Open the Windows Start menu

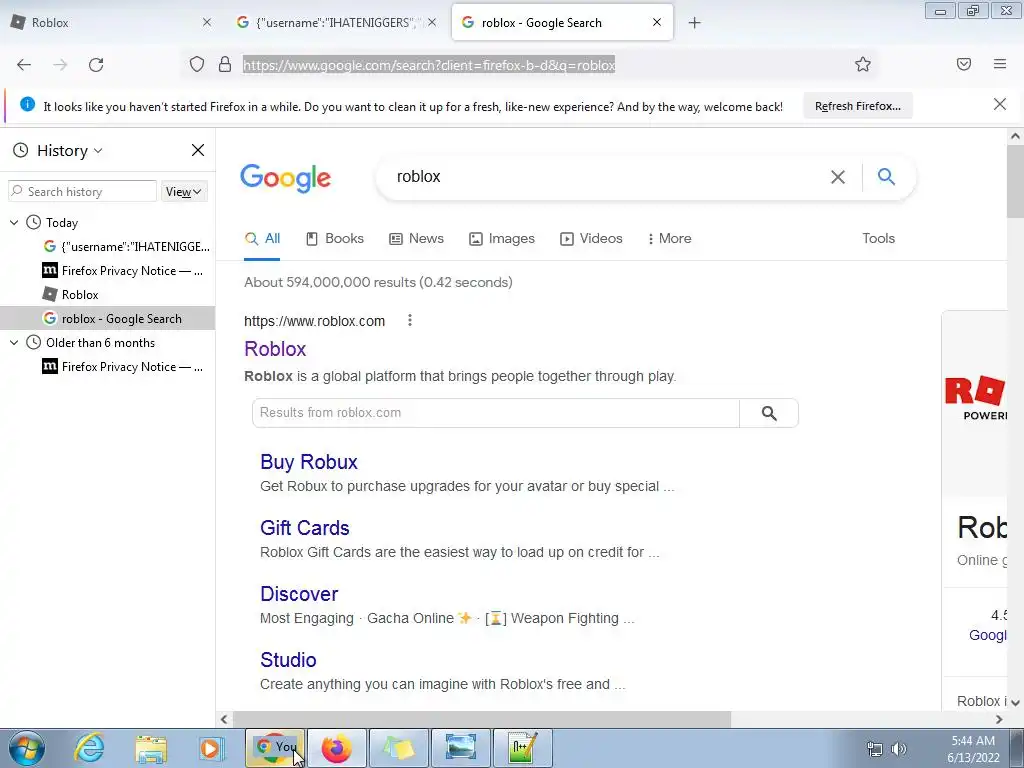coord(27,748)
